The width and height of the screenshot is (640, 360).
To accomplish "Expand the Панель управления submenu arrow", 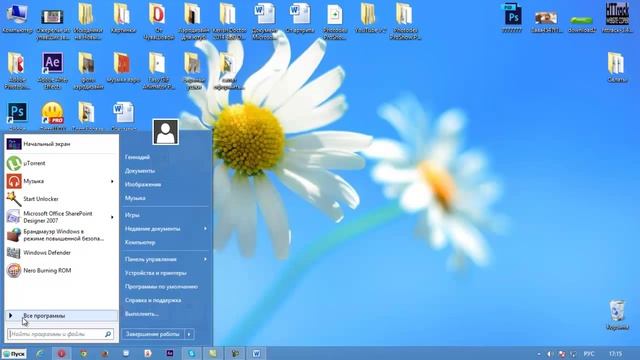I will point(205,259).
